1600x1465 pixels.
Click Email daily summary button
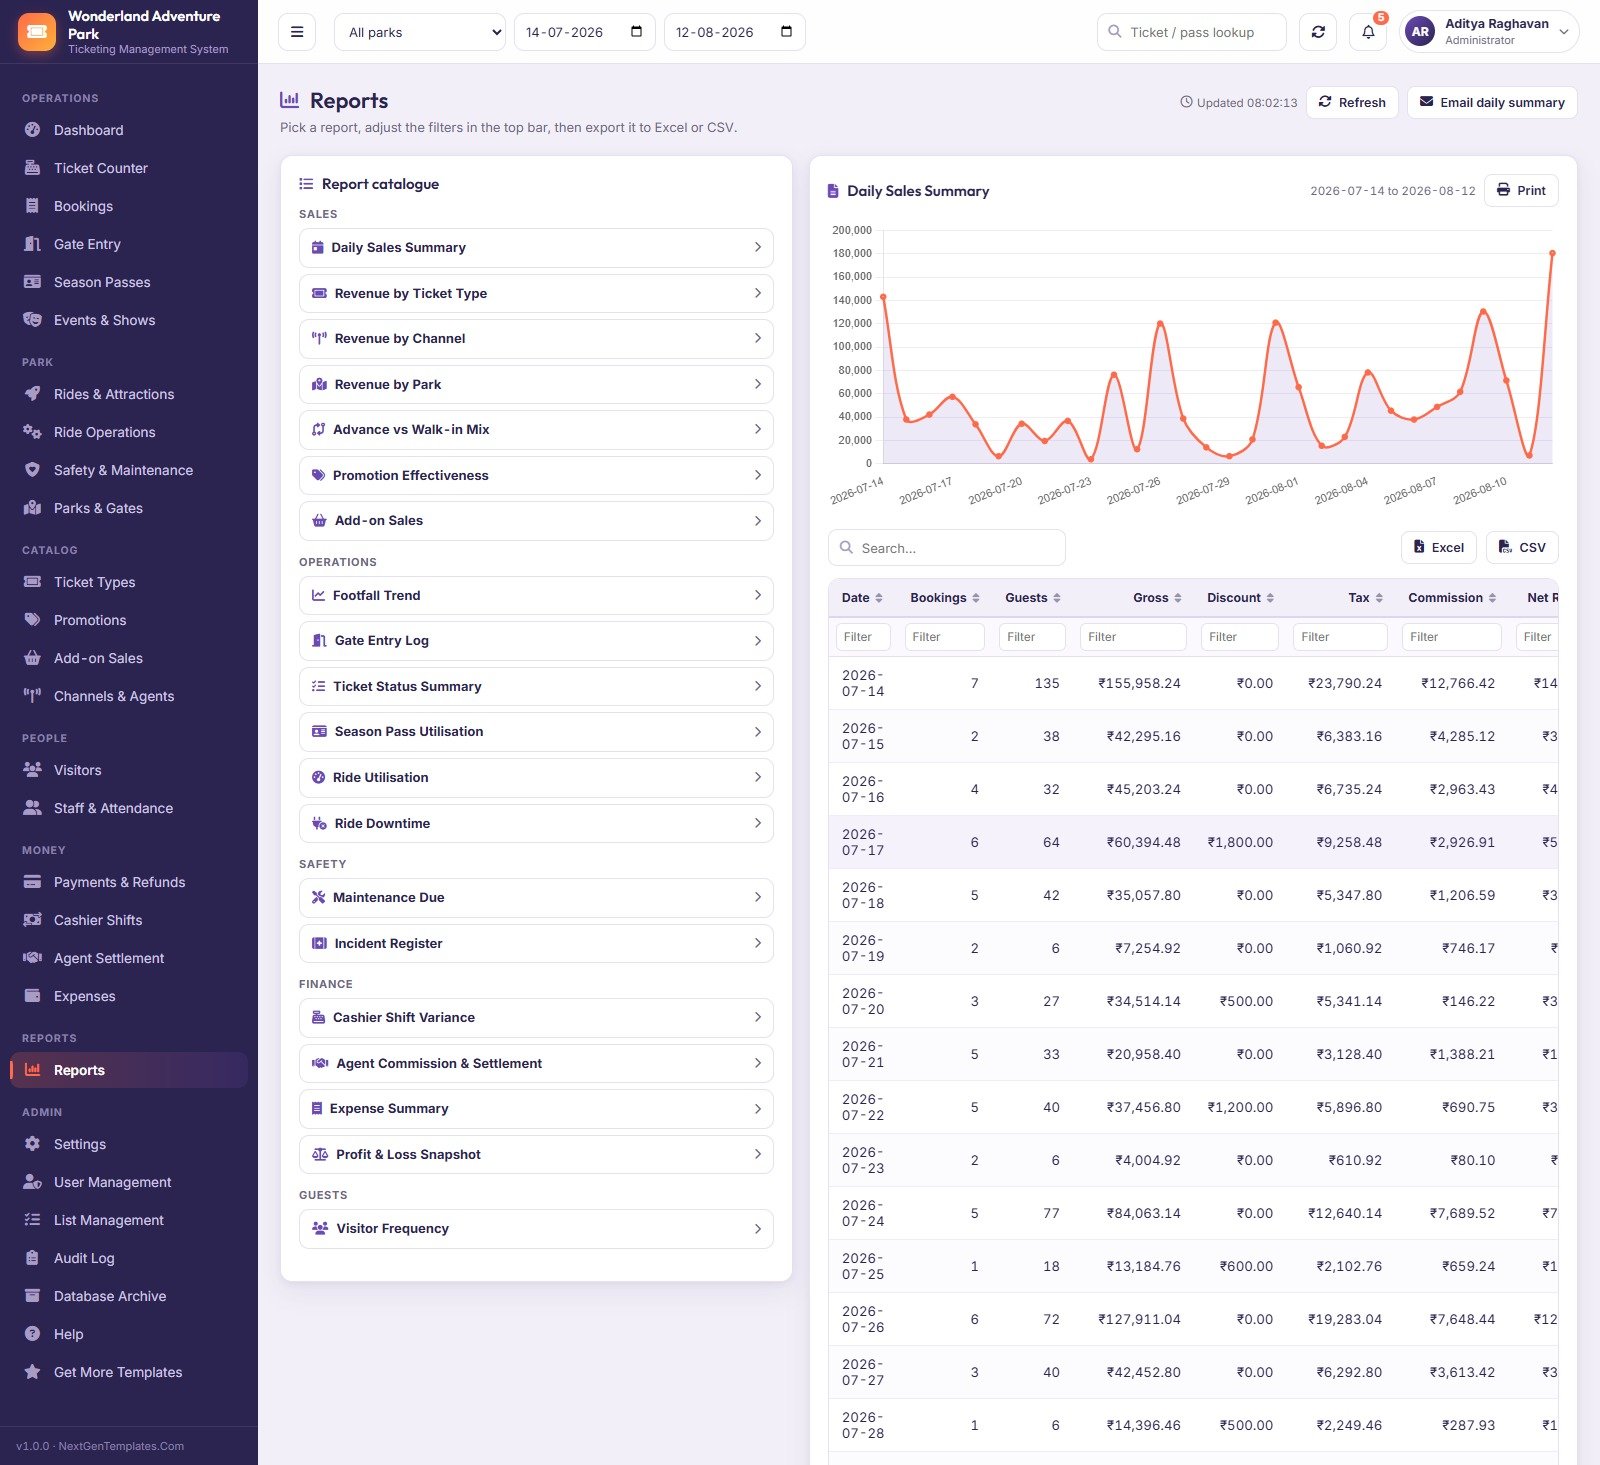1492,102
